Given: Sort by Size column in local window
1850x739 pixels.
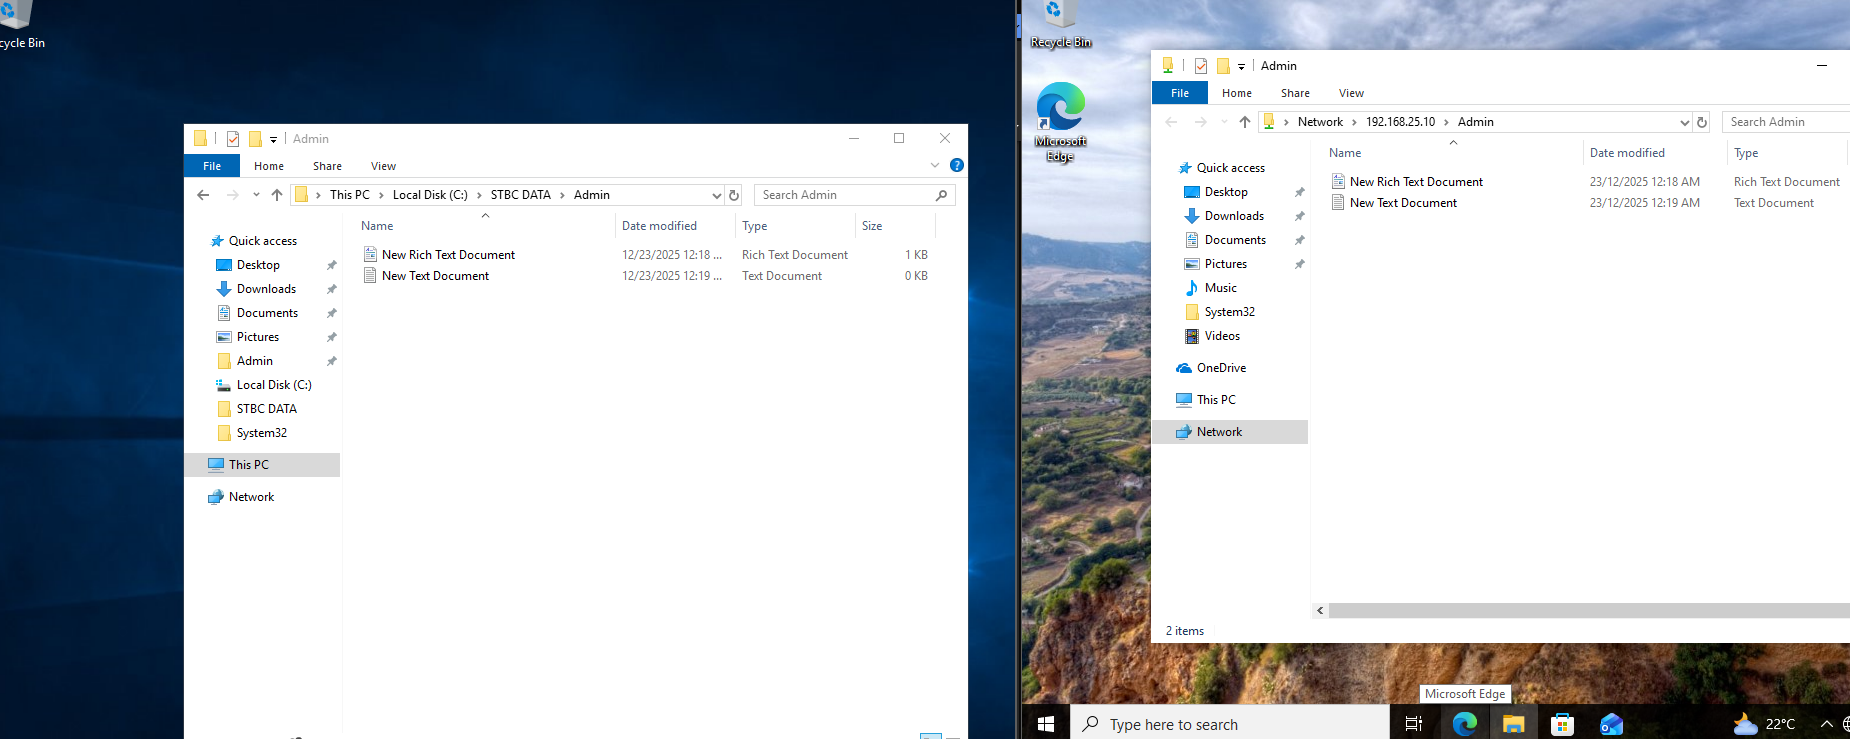Looking at the screenshot, I should point(872,226).
